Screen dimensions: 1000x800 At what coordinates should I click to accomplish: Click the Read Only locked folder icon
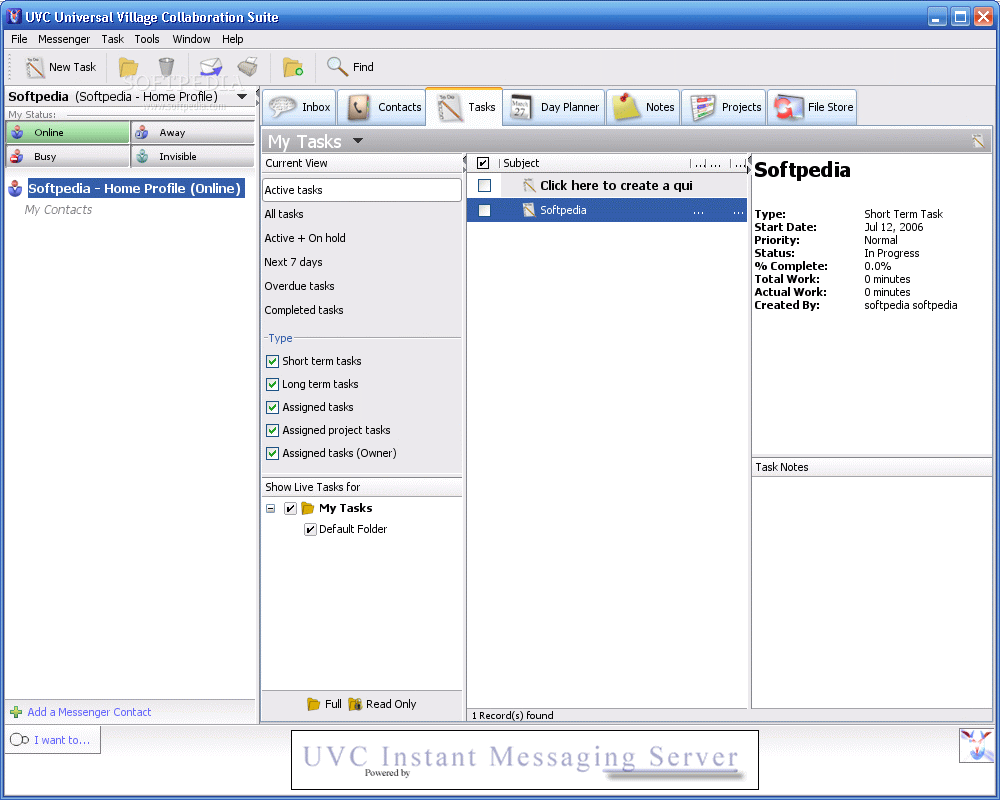tap(355, 704)
